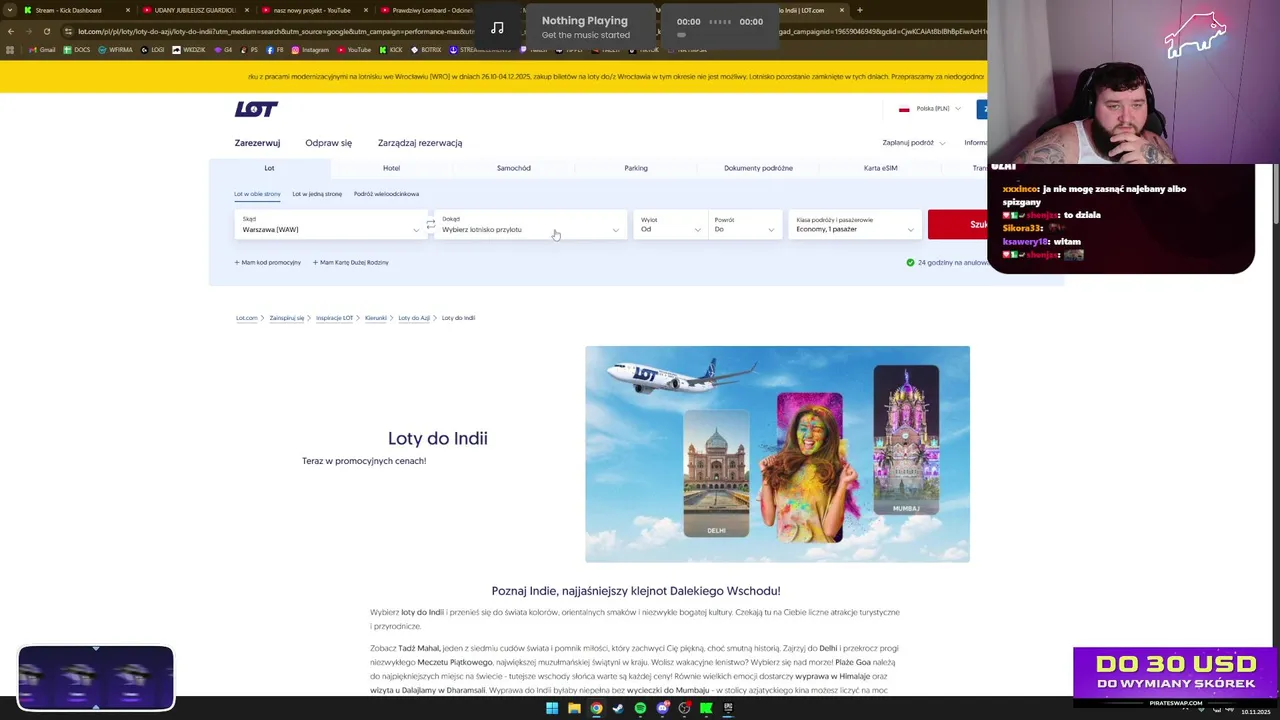The image size is (1280, 720).
Task: Open 'Zarządzaj rezerwacją' navigation item
Action: pos(420,143)
